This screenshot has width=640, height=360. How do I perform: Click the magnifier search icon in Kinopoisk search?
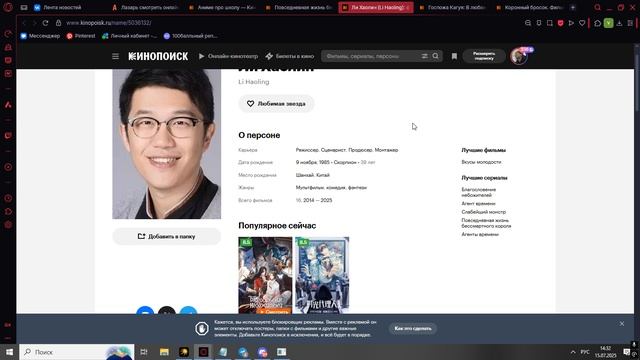[436, 56]
